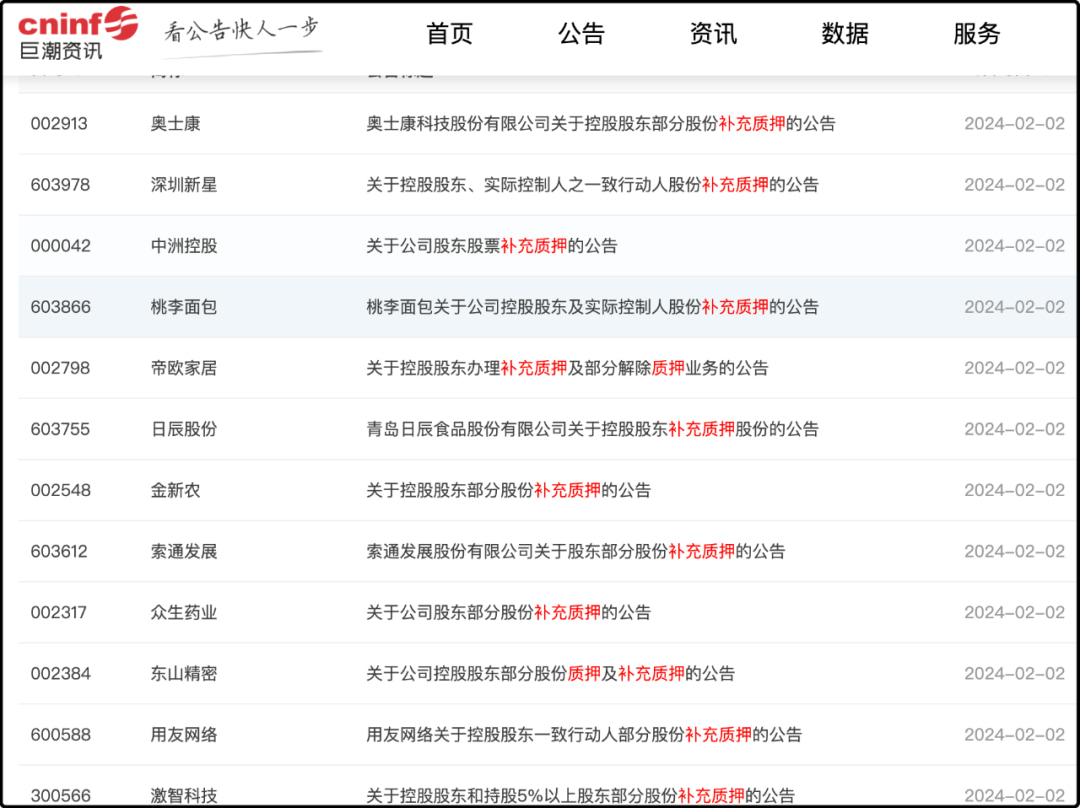
Task: Click stock code 600588
Action: [61, 734]
